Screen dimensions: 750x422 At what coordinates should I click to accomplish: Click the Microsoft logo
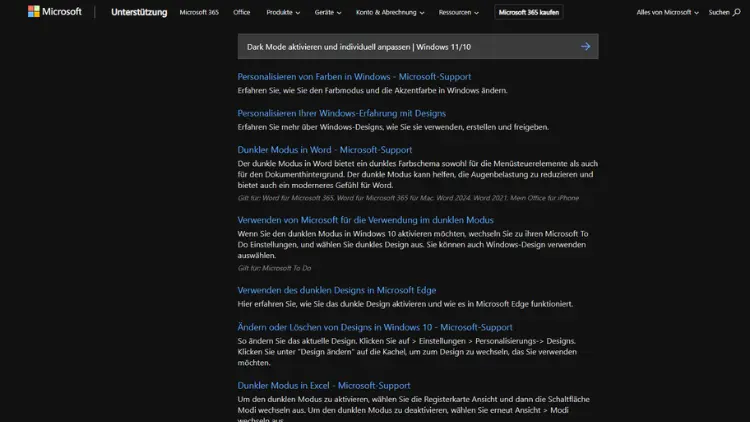click(x=55, y=11)
